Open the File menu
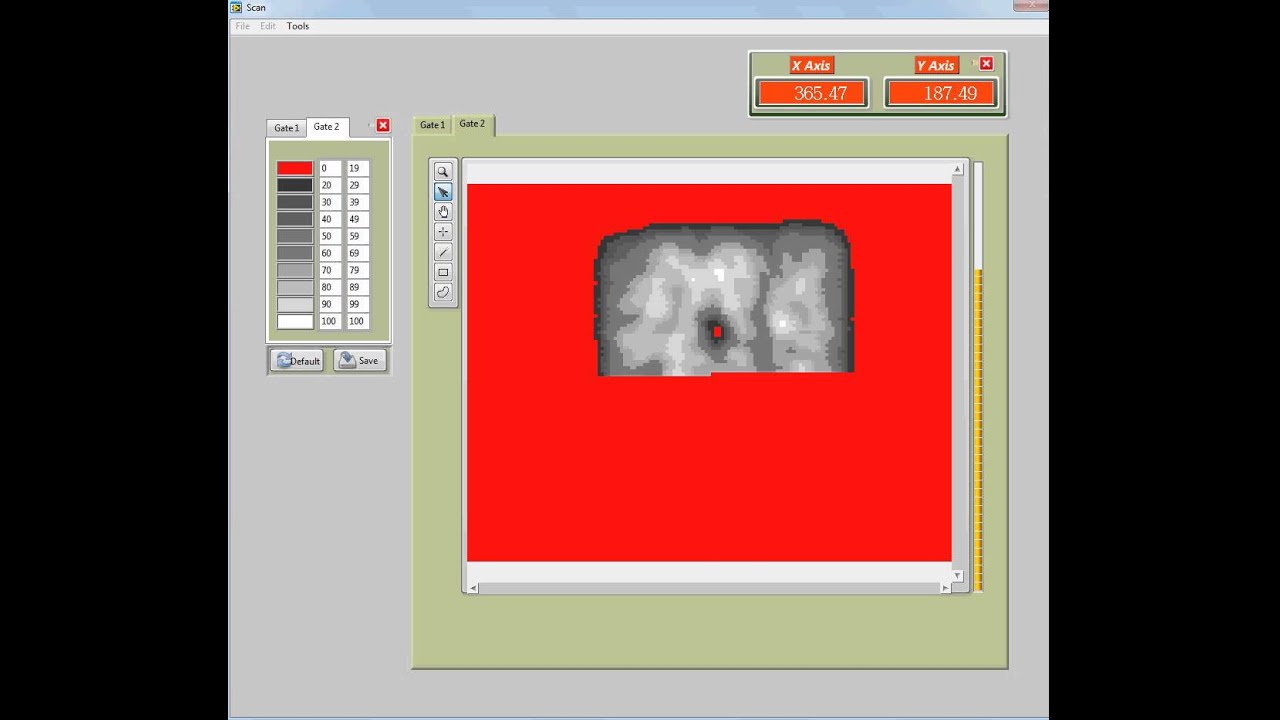The height and width of the screenshot is (720, 1280). pos(242,26)
